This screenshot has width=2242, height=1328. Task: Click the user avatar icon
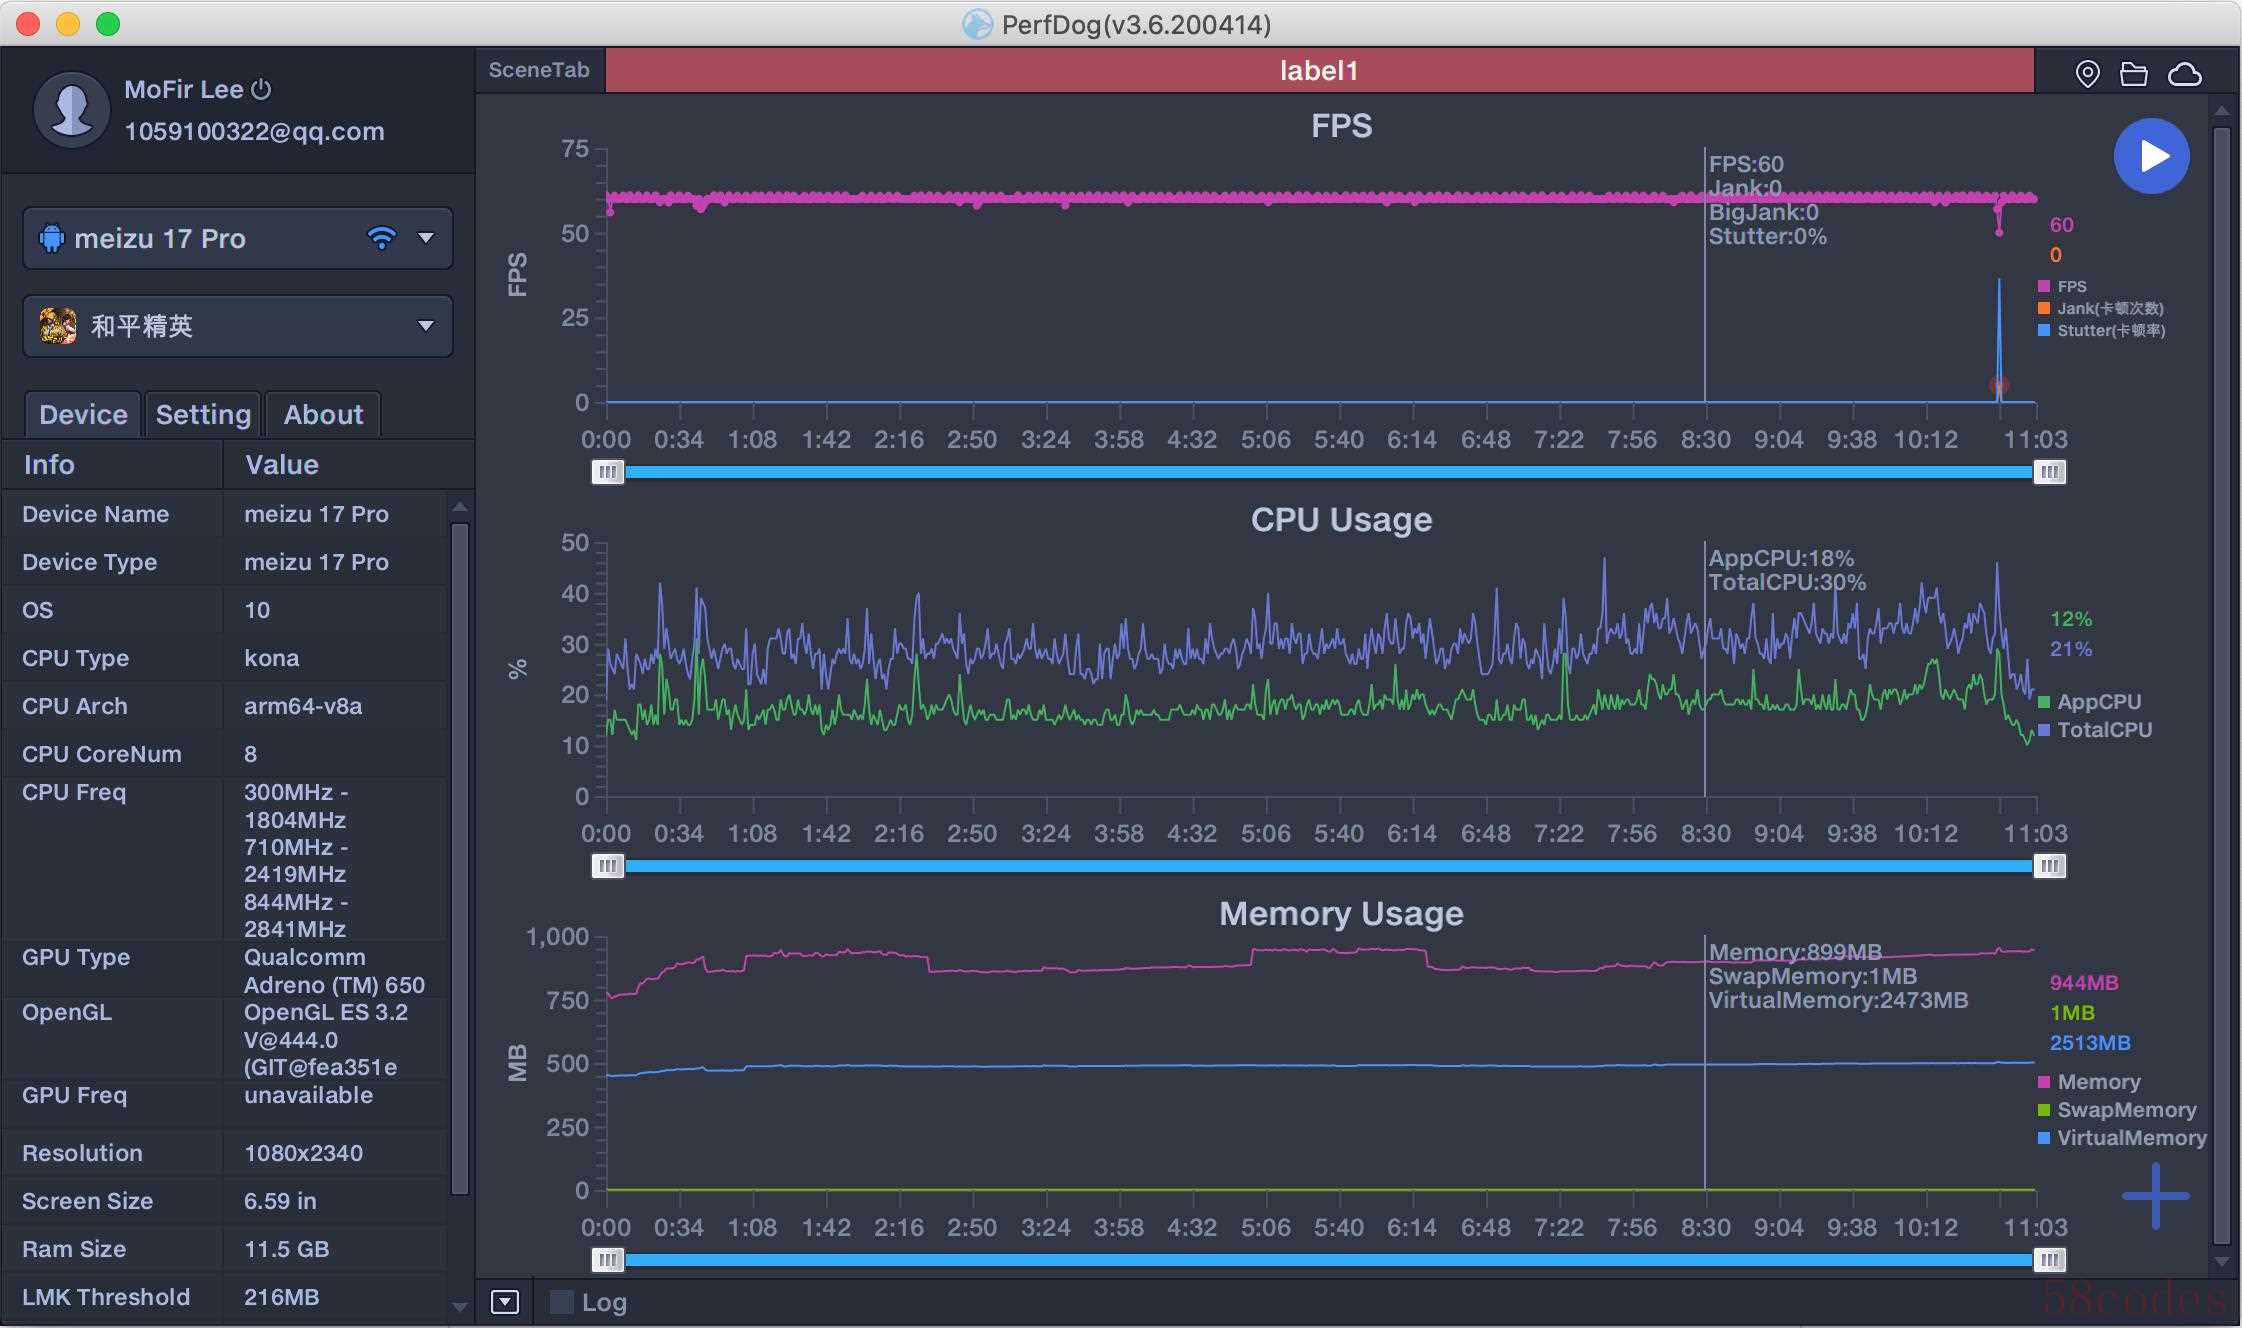point(71,109)
